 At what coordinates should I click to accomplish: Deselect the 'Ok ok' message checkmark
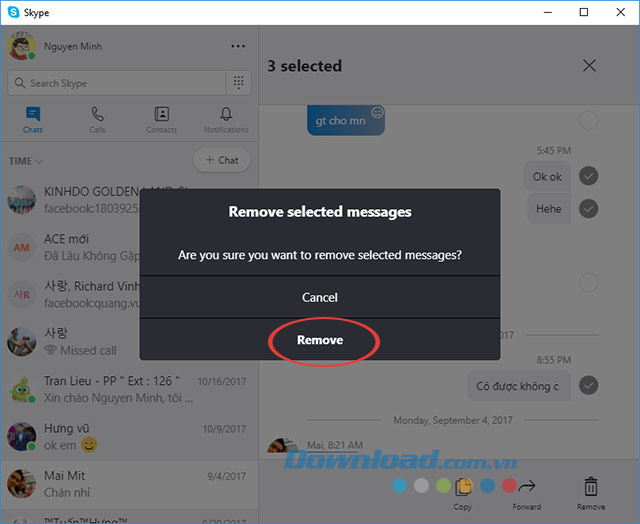pyautogui.click(x=588, y=176)
